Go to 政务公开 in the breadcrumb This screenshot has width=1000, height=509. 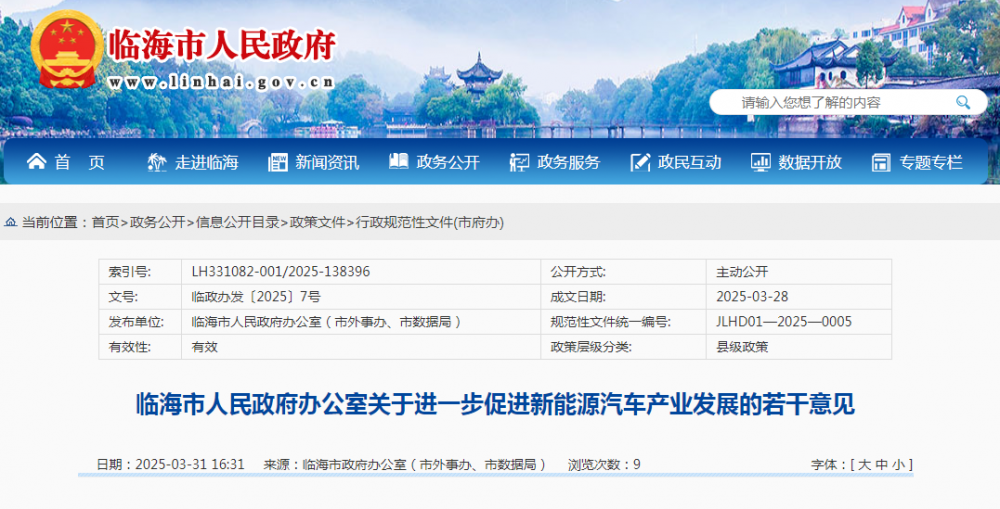158,222
